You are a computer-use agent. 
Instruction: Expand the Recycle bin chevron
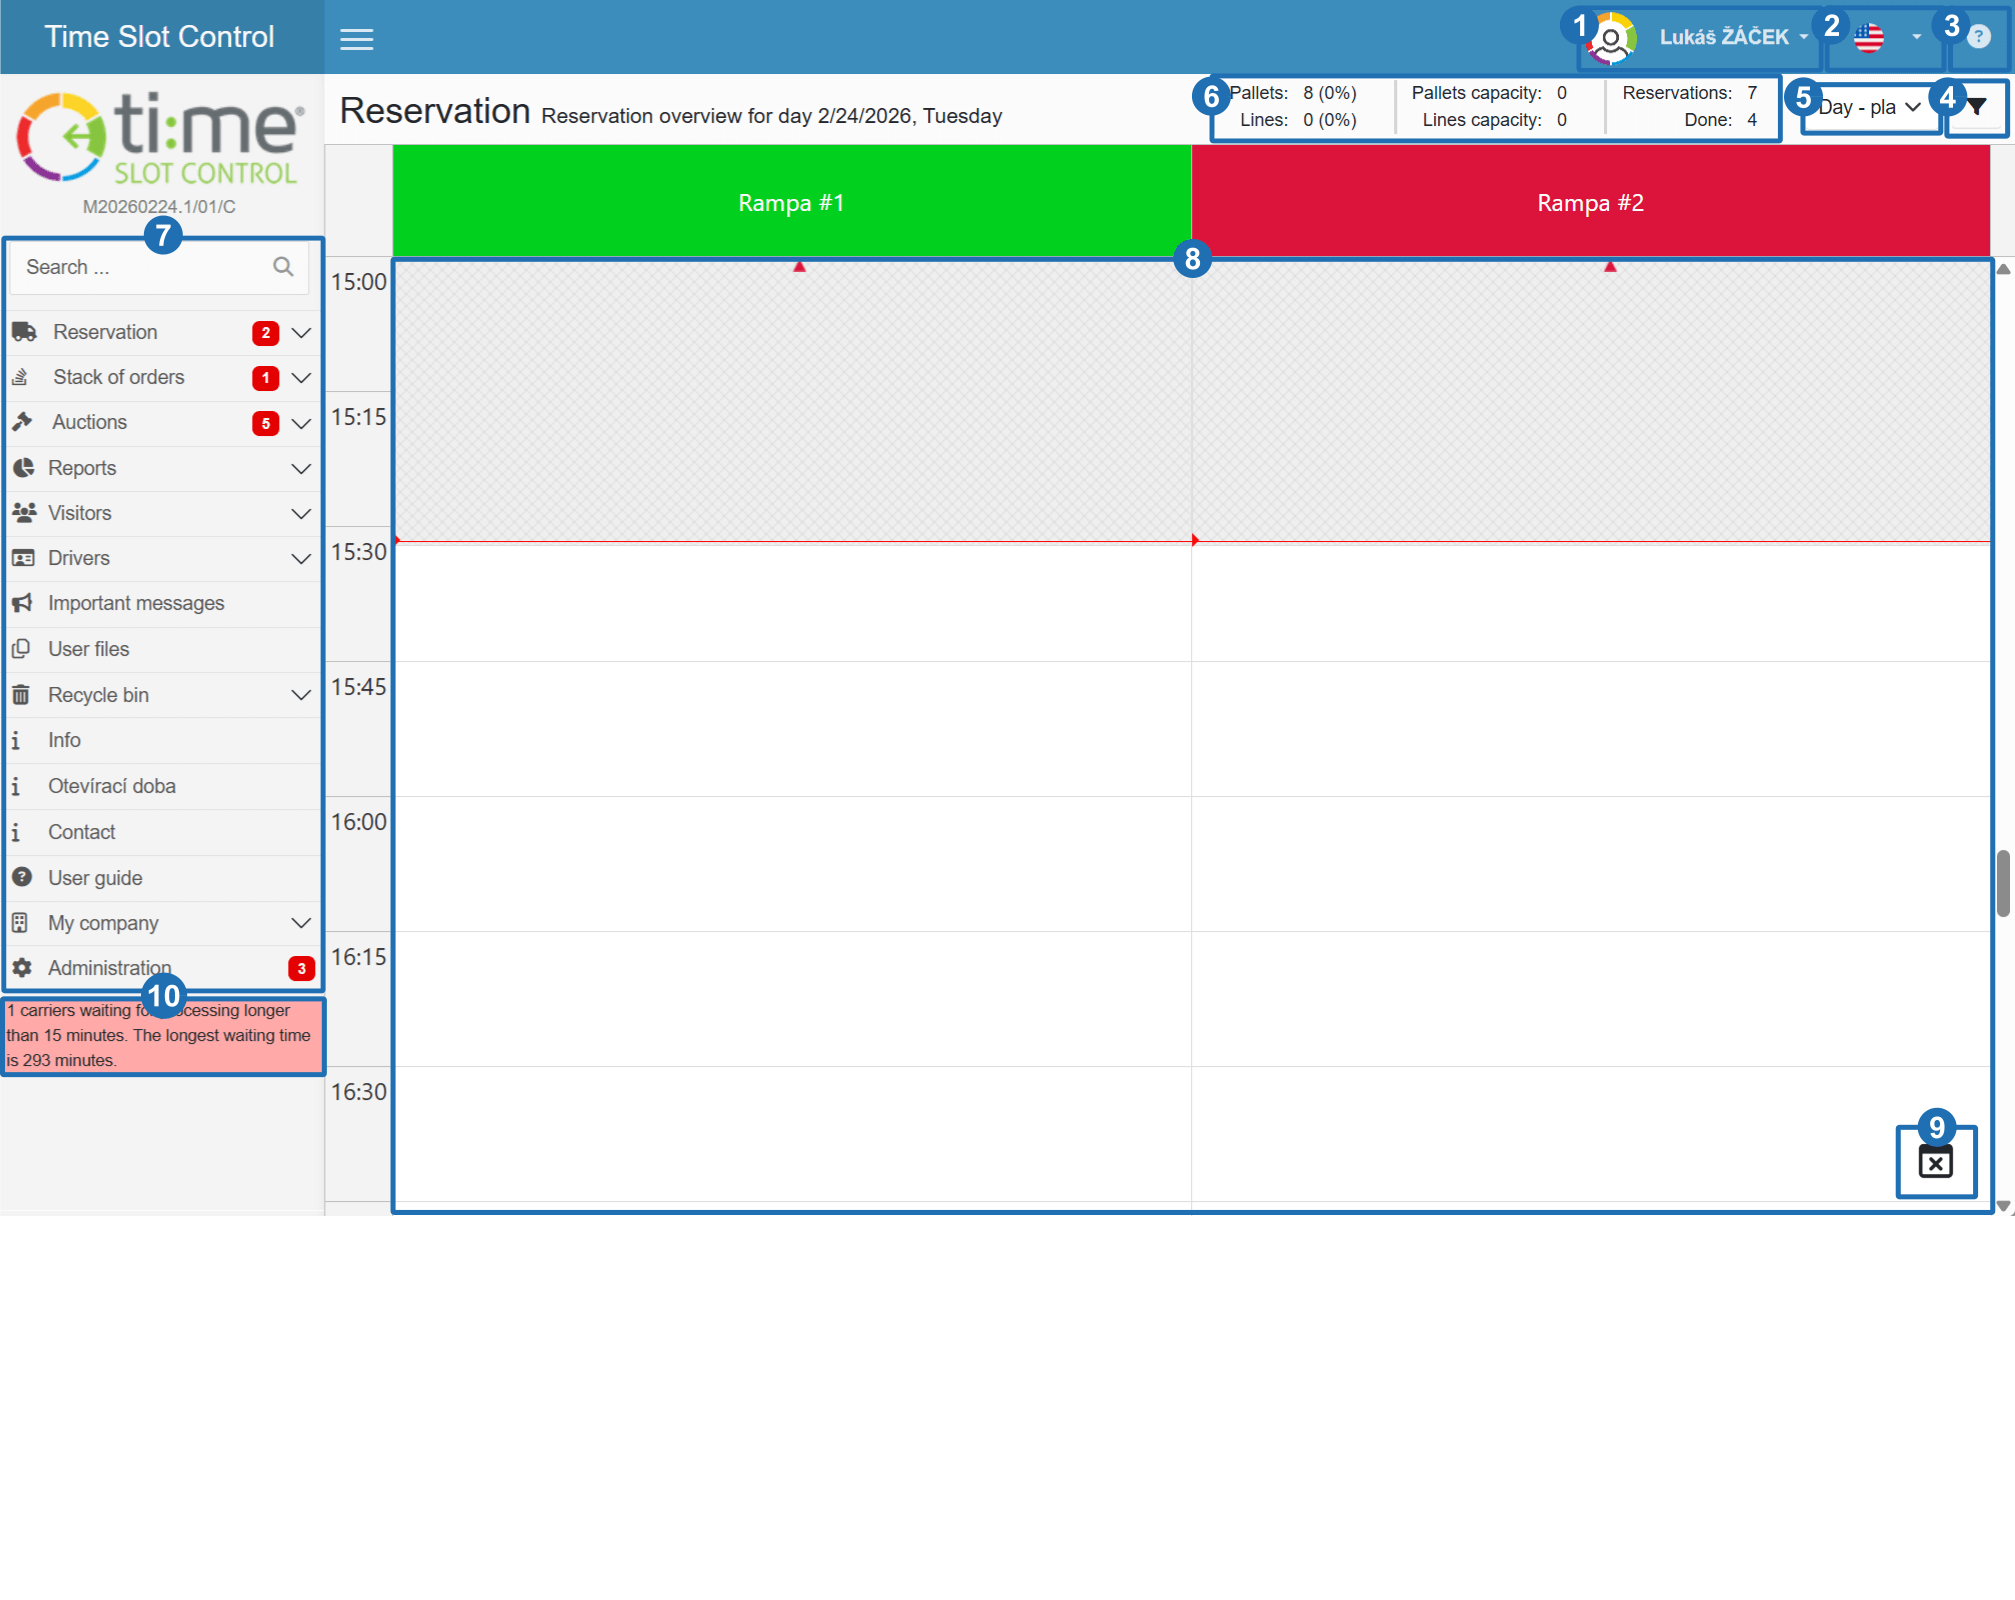[301, 695]
